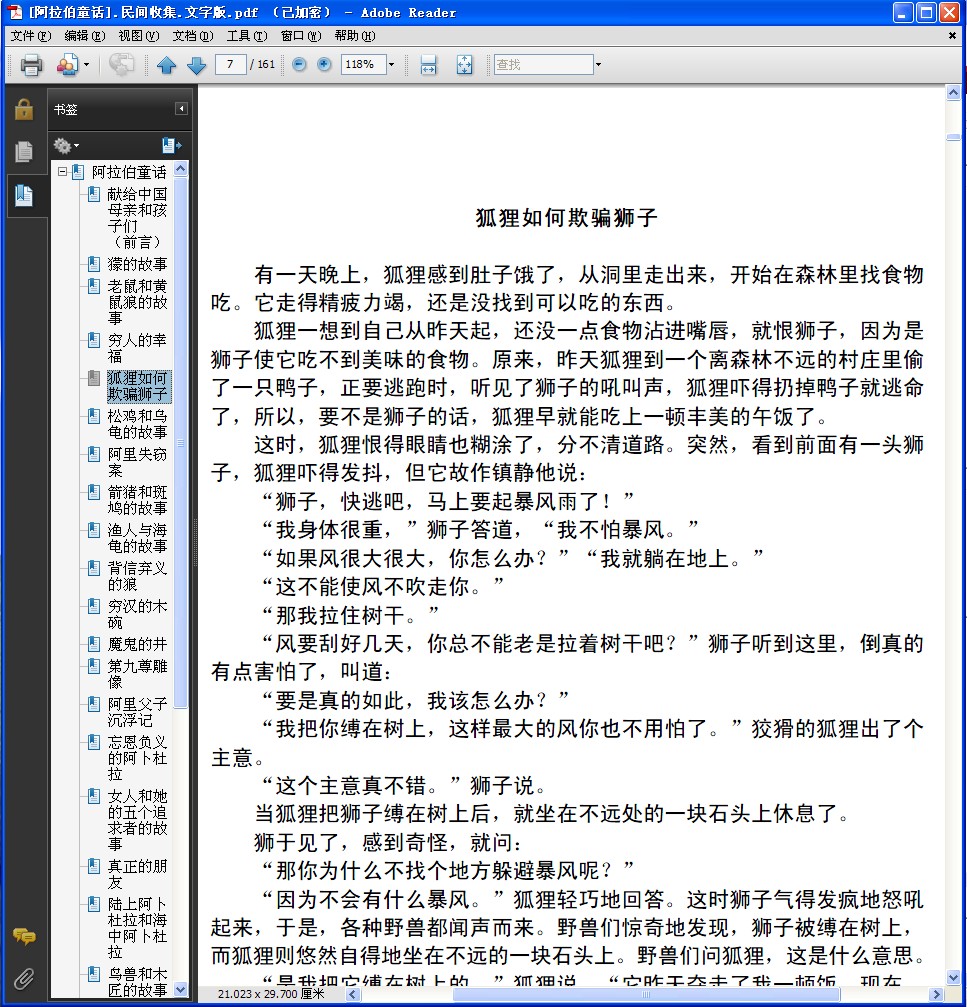Open the find options dropdown arrow

(598, 64)
